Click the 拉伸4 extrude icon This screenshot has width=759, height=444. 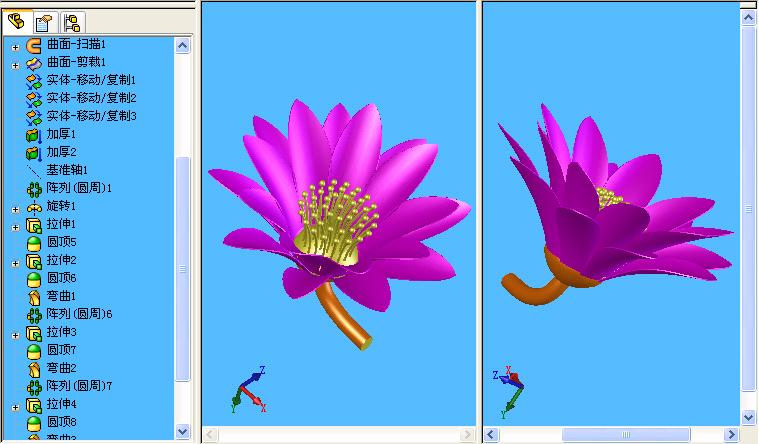pos(34,405)
